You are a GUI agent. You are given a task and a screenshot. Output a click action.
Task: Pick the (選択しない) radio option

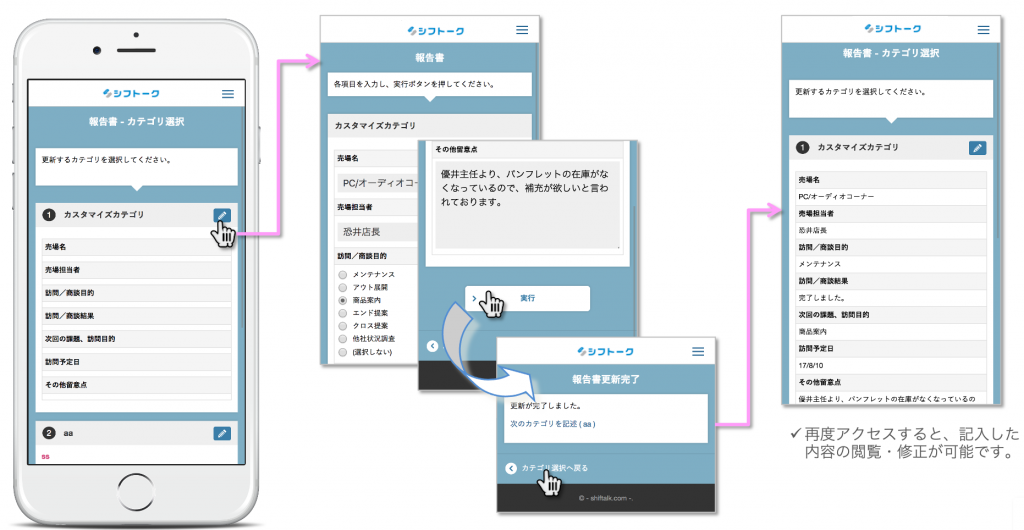(x=343, y=352)
